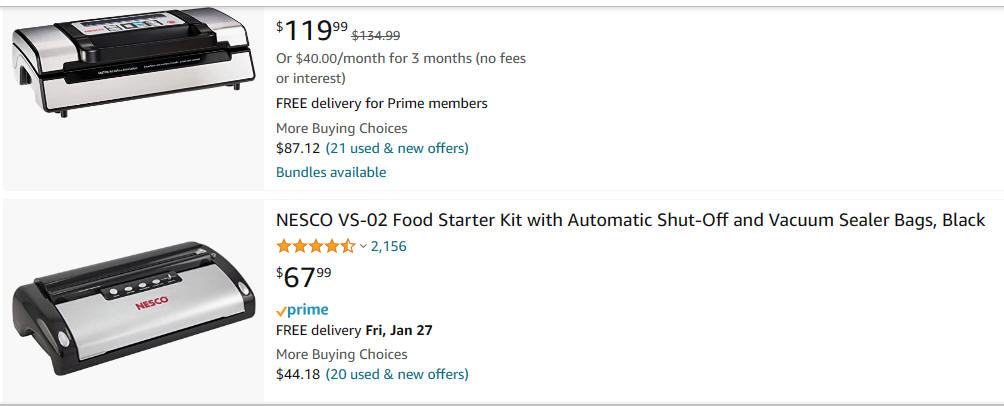Click the 4.5 star rating icons
The width and height of the screenshot is (1004, 406).
316,246
